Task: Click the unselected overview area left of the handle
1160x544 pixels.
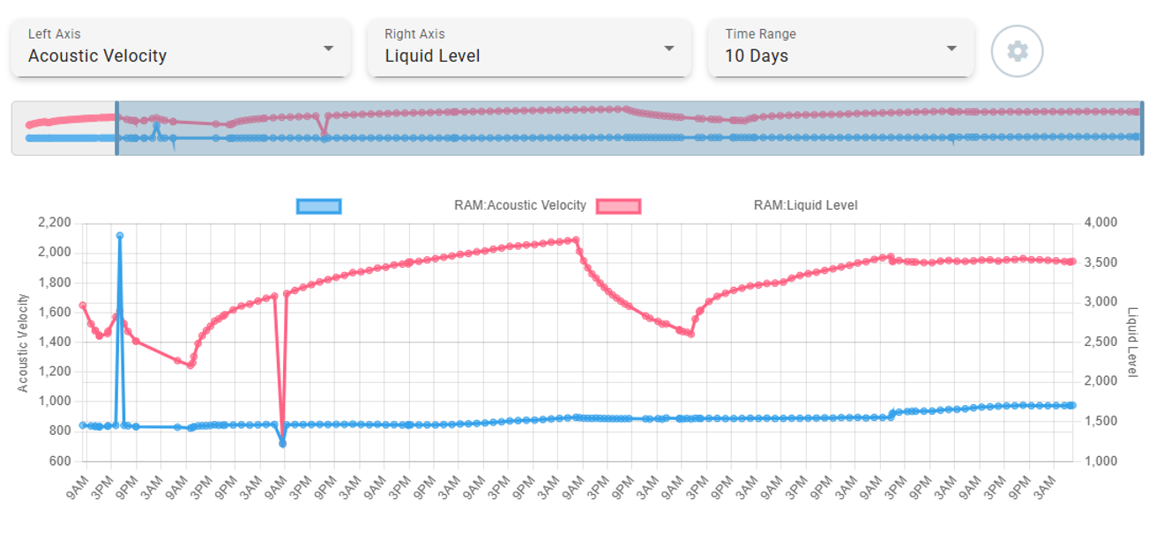Action: (65, 128)
